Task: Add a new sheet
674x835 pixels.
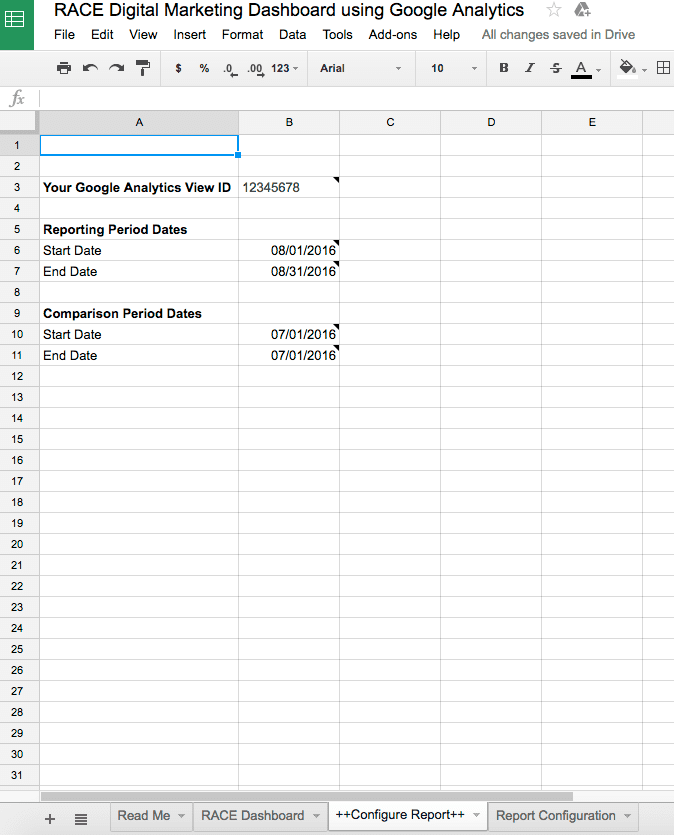Action: [50, 819]
